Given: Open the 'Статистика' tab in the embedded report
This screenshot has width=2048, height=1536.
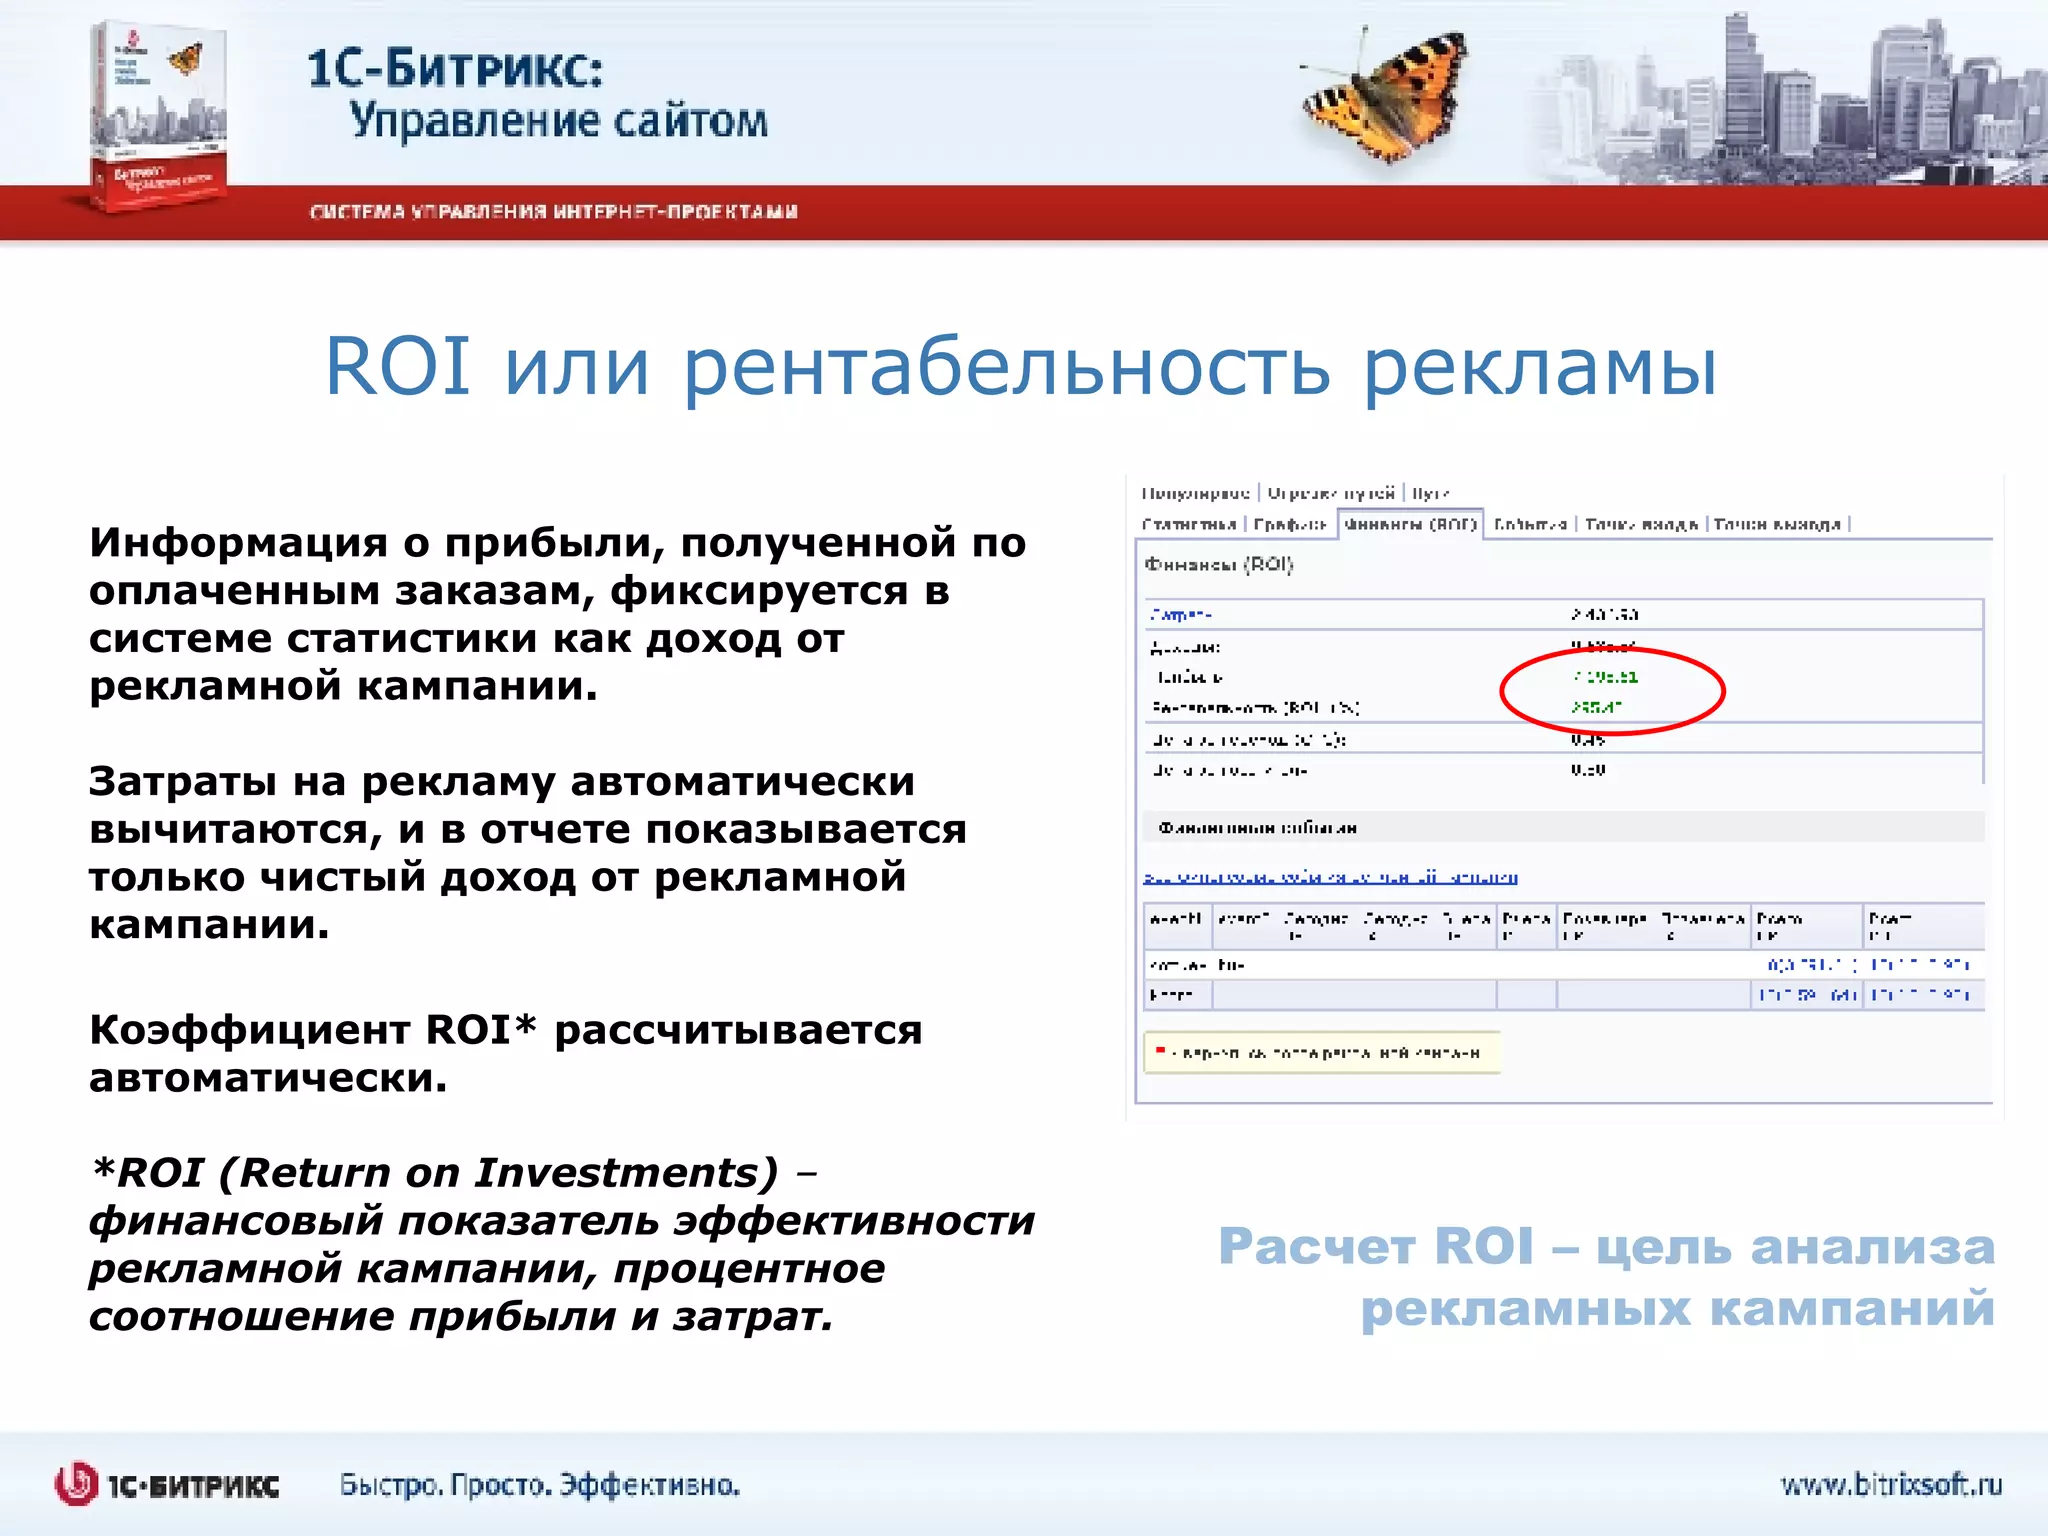Looking at the screenshot, I should (1188, 524).
